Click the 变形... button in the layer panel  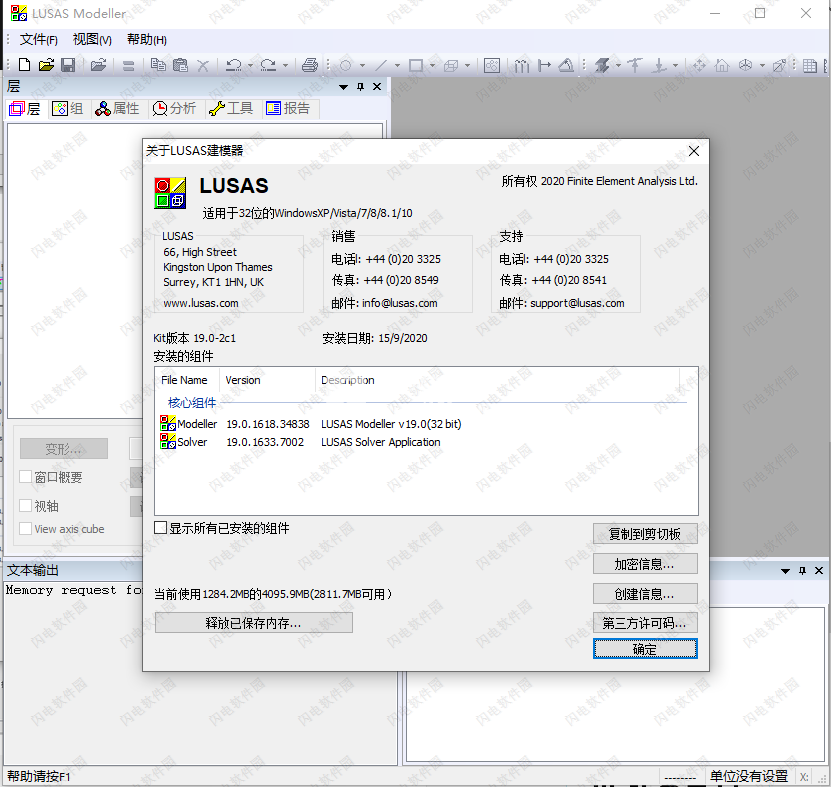[x=64, y=449]
